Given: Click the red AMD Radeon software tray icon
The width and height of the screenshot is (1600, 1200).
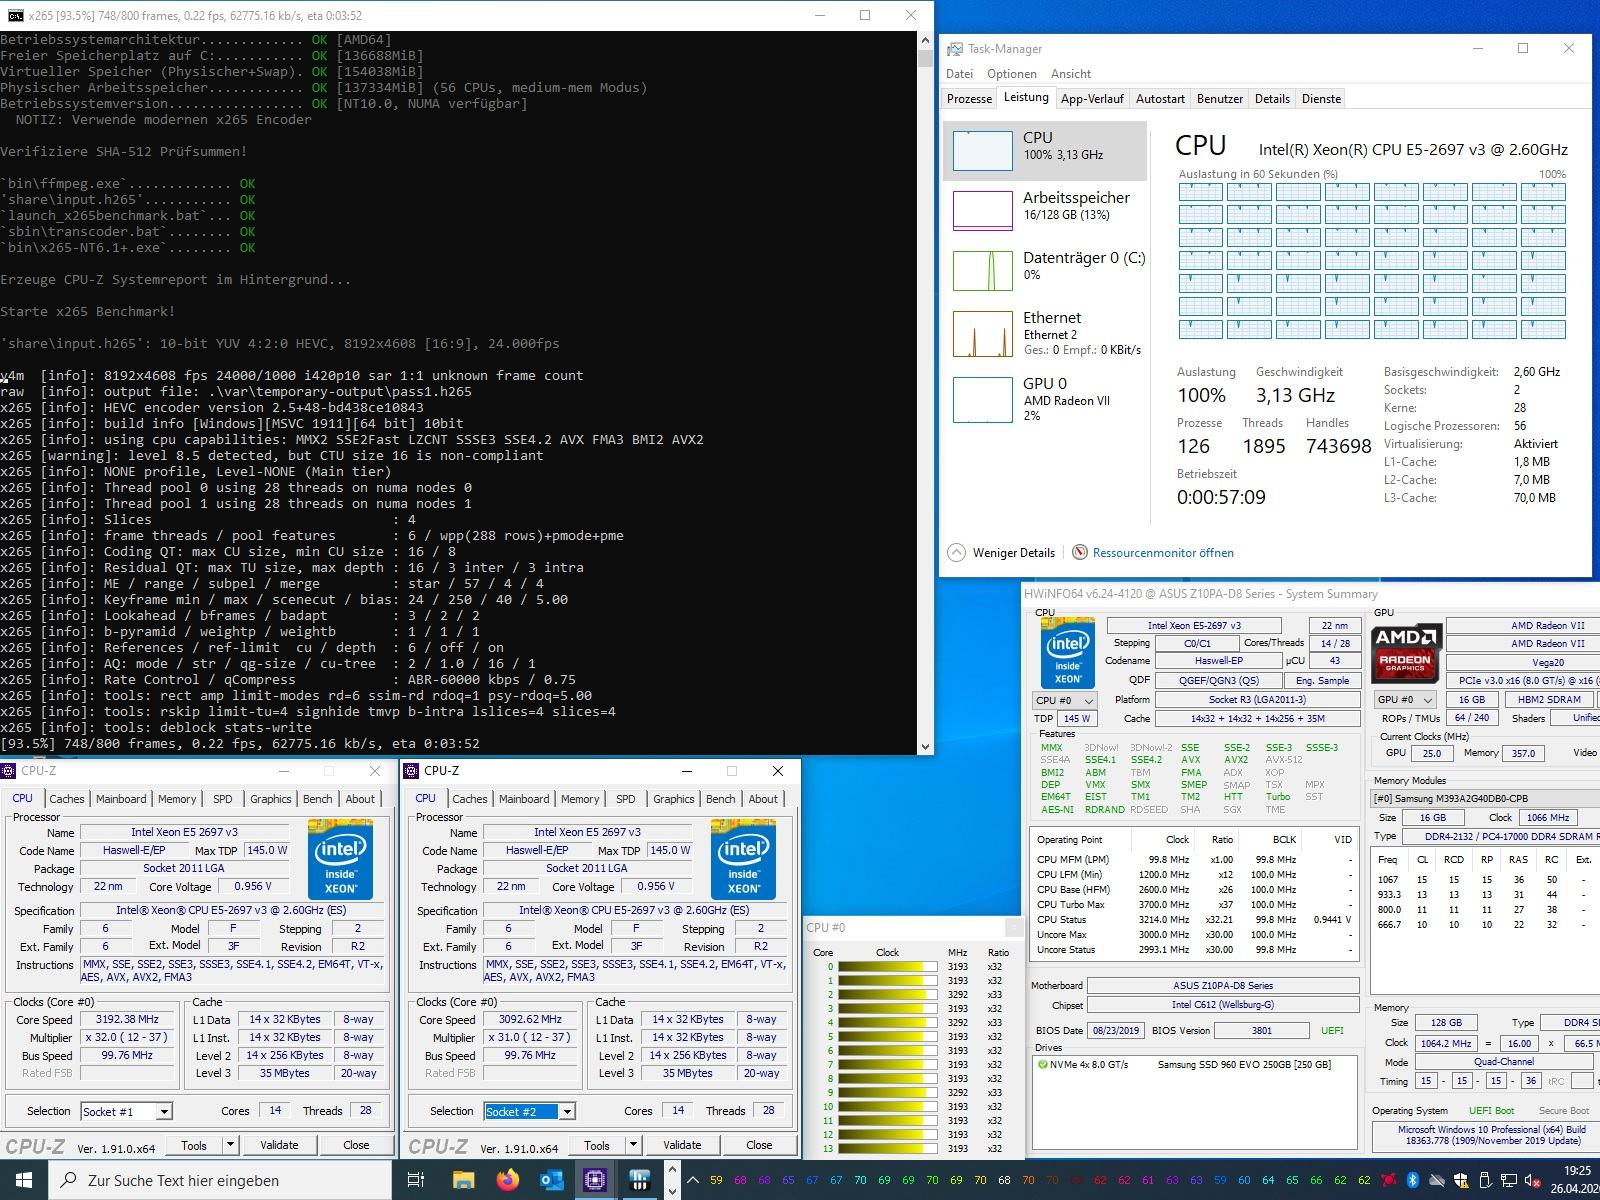Looking at the screenshot, I should [1389, 1180].
